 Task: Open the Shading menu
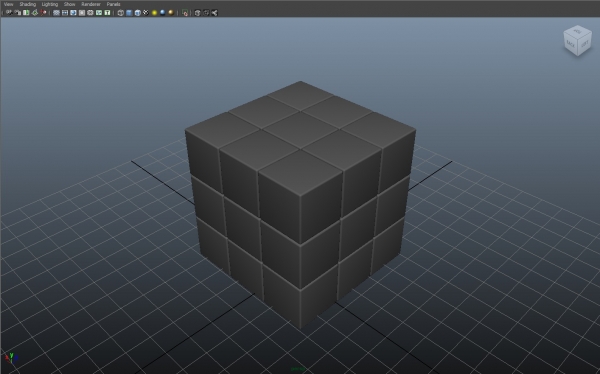[x=28, y=4]
